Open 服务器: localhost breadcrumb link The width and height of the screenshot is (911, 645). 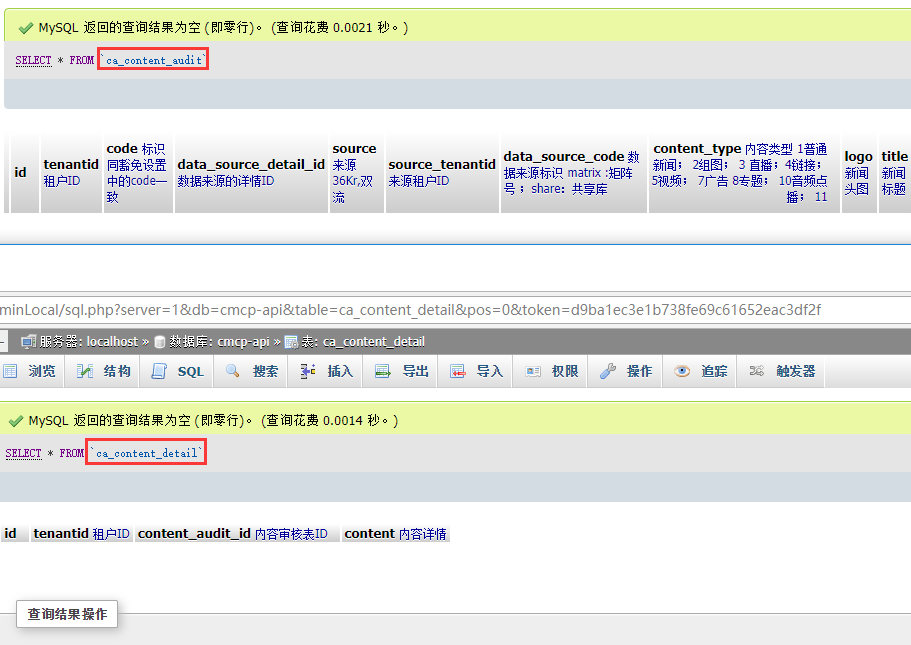tap(89, 342)
